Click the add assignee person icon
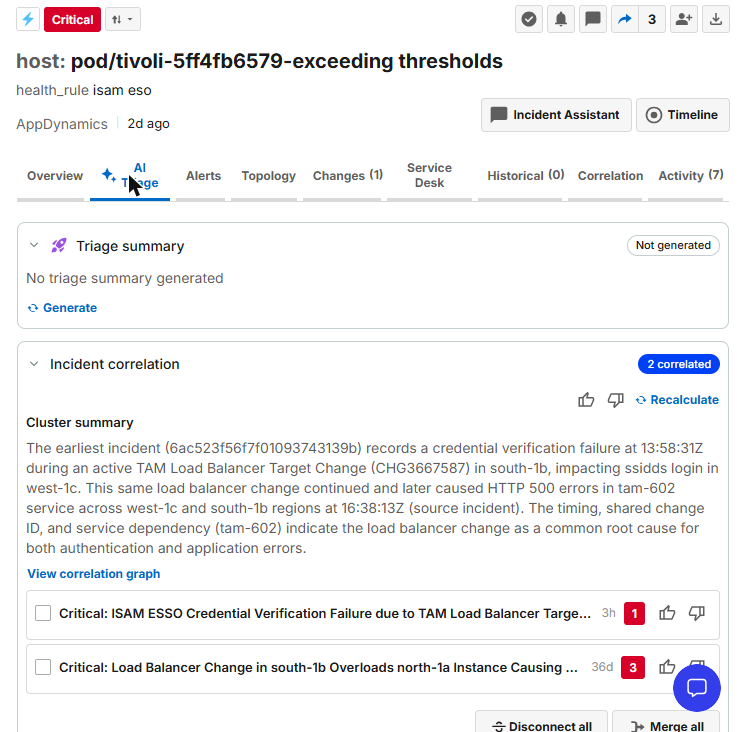This screenshot has height=732, width=741. click(x=684, y=19)
